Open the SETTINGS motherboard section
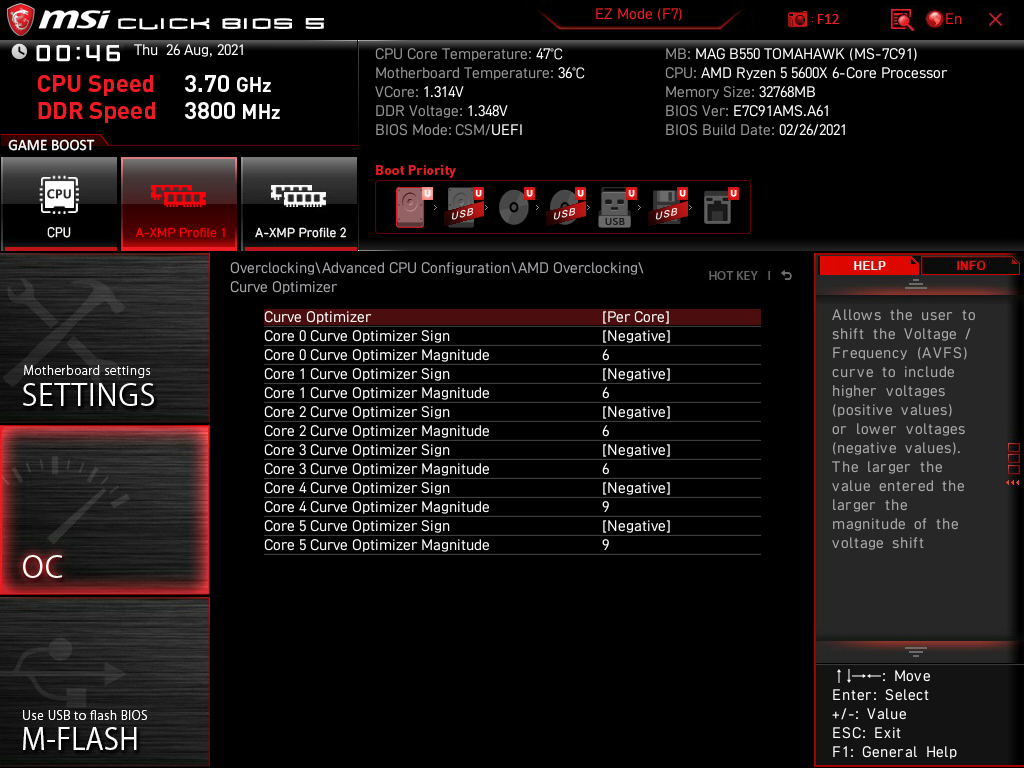 [104, 338]
